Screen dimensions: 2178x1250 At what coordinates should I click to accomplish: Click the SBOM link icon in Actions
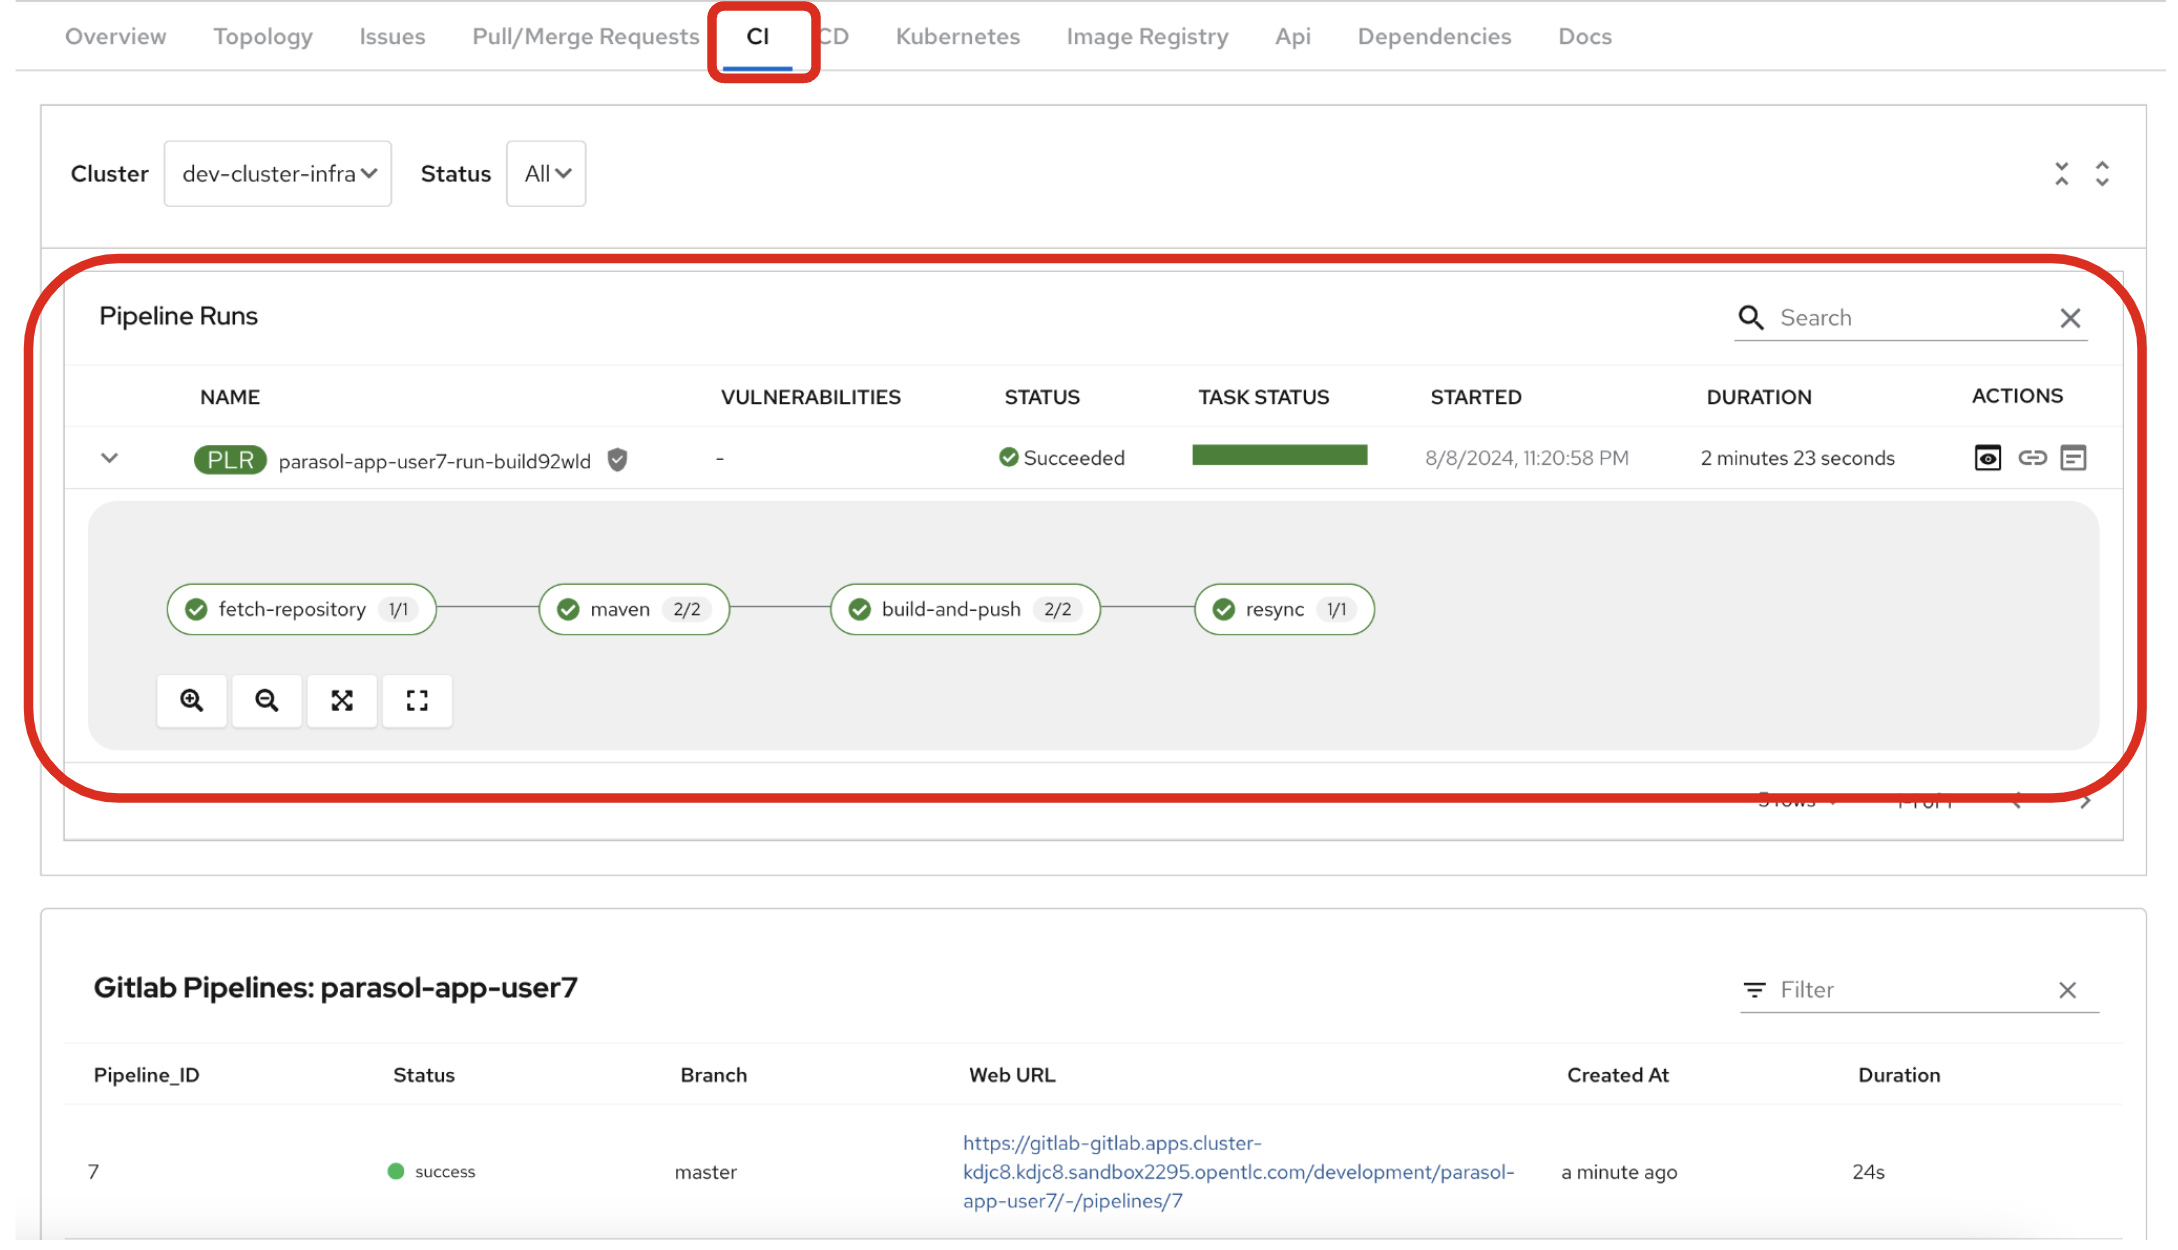pyautogui.click(x=2032, y=458)
